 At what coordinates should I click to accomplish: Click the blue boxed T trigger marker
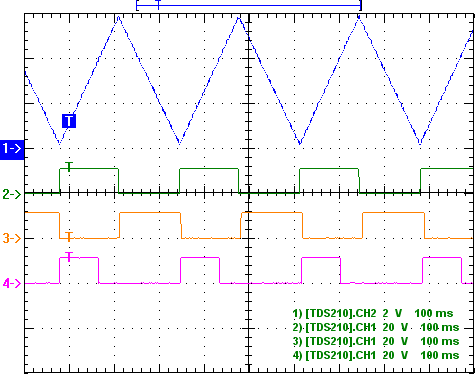69,121
